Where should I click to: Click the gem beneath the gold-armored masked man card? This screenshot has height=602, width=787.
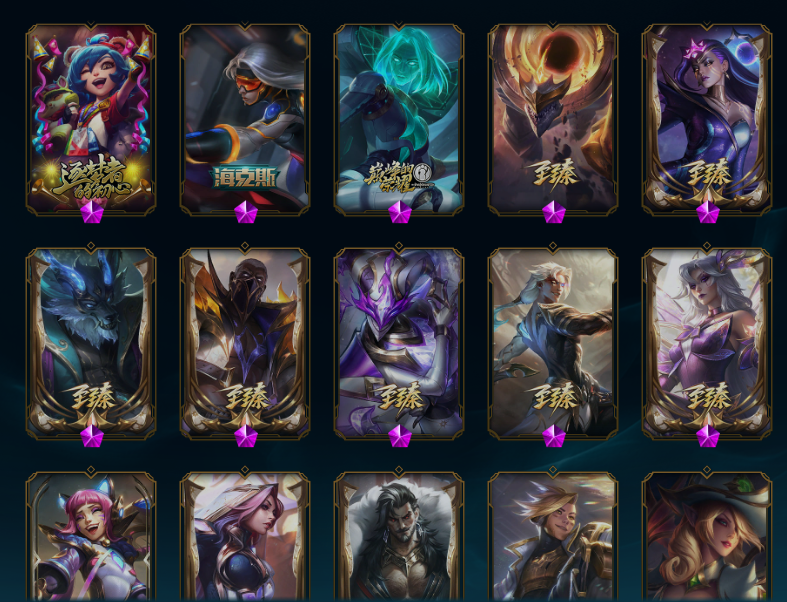[246, 436]
